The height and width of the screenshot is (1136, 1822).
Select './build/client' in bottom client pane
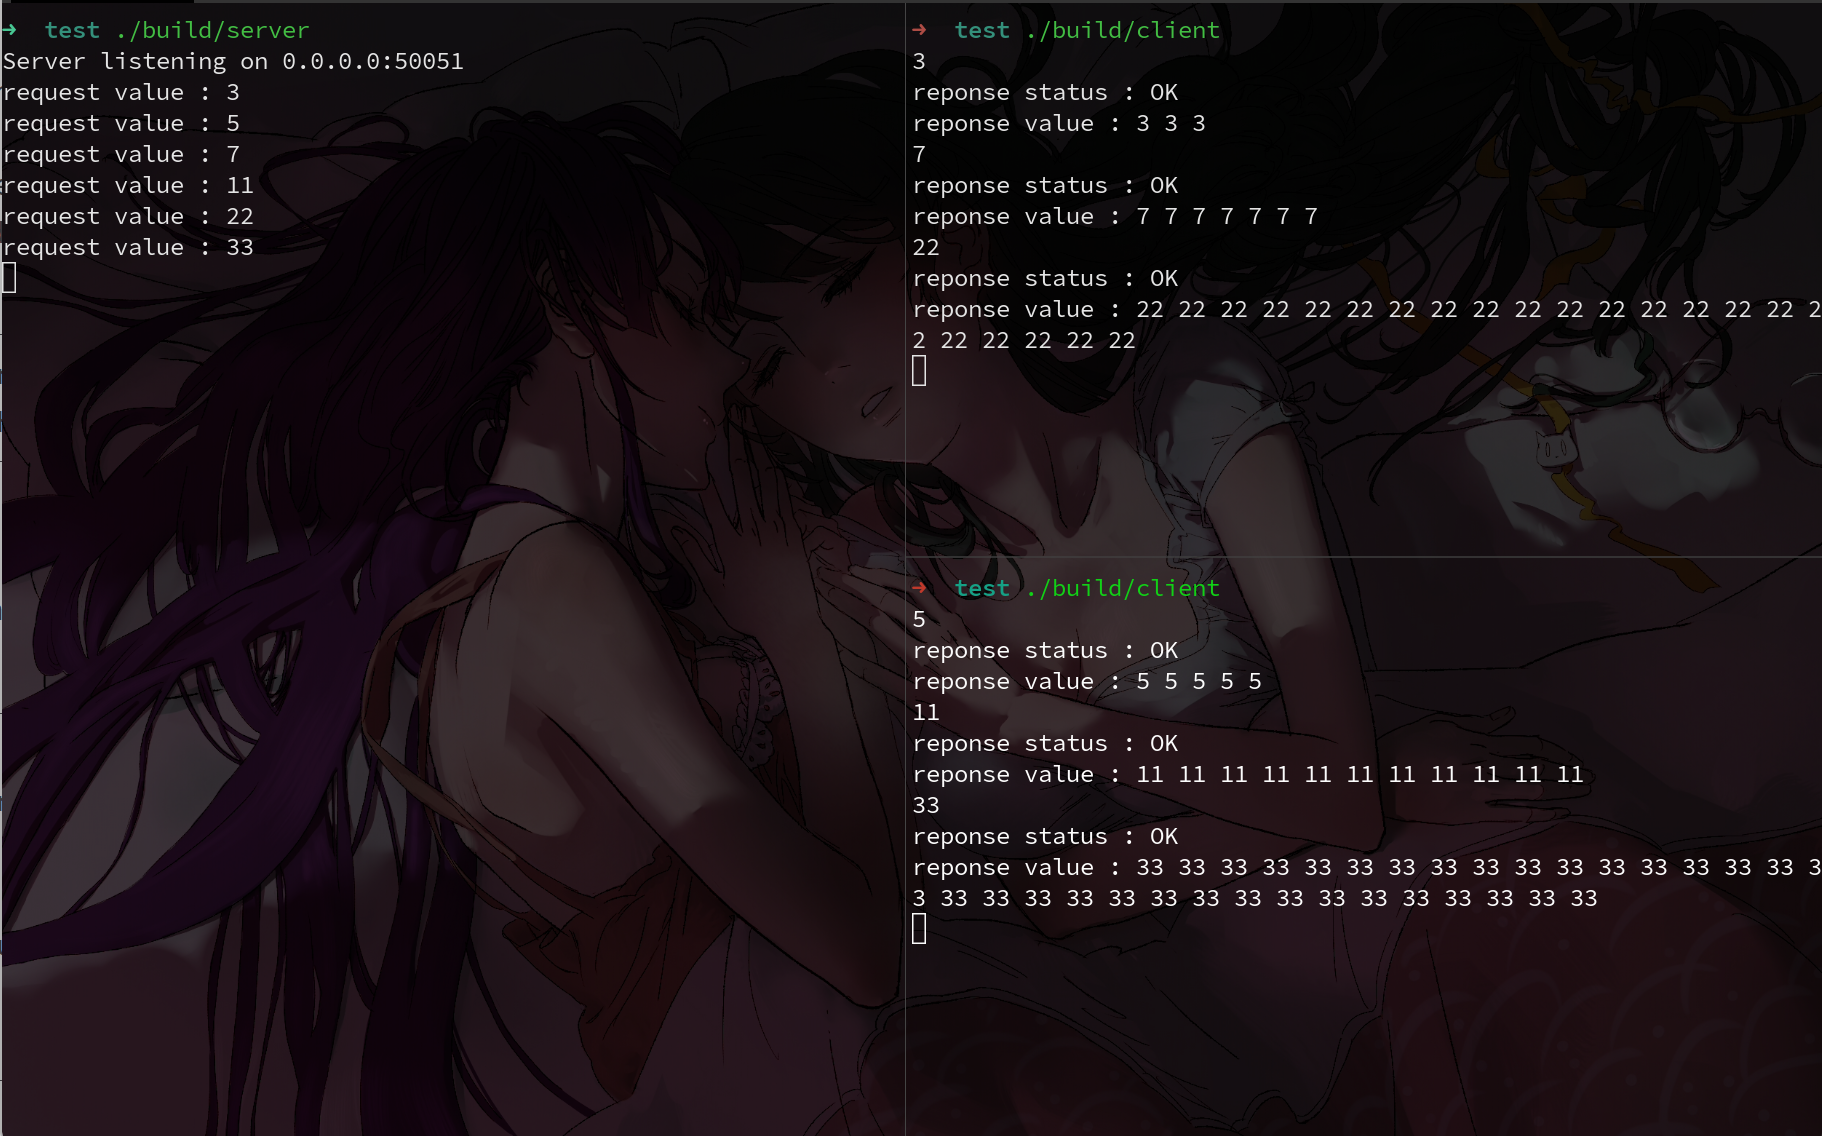(x=1123, y=589)
